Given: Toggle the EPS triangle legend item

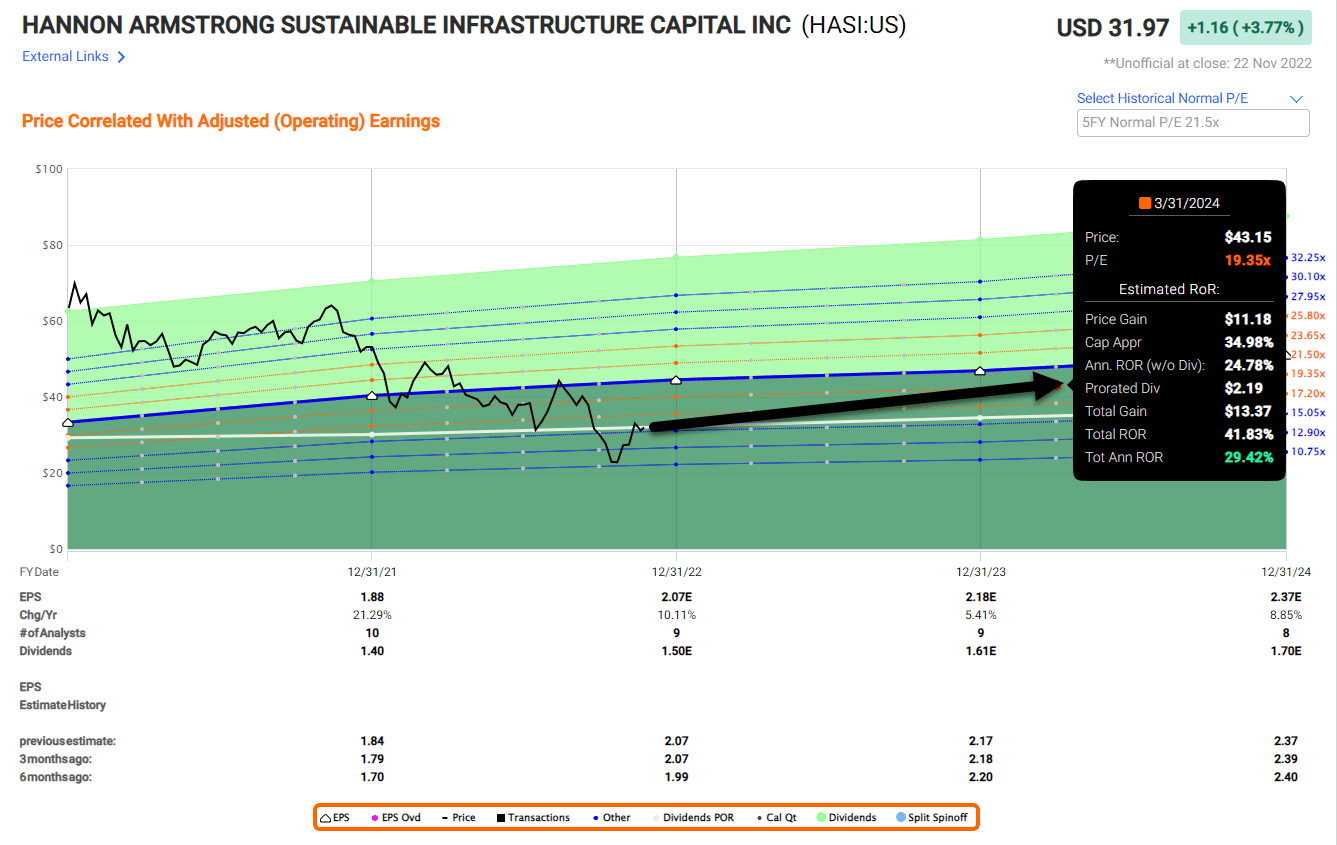Looking at the screenshot, I should (334, 817).
